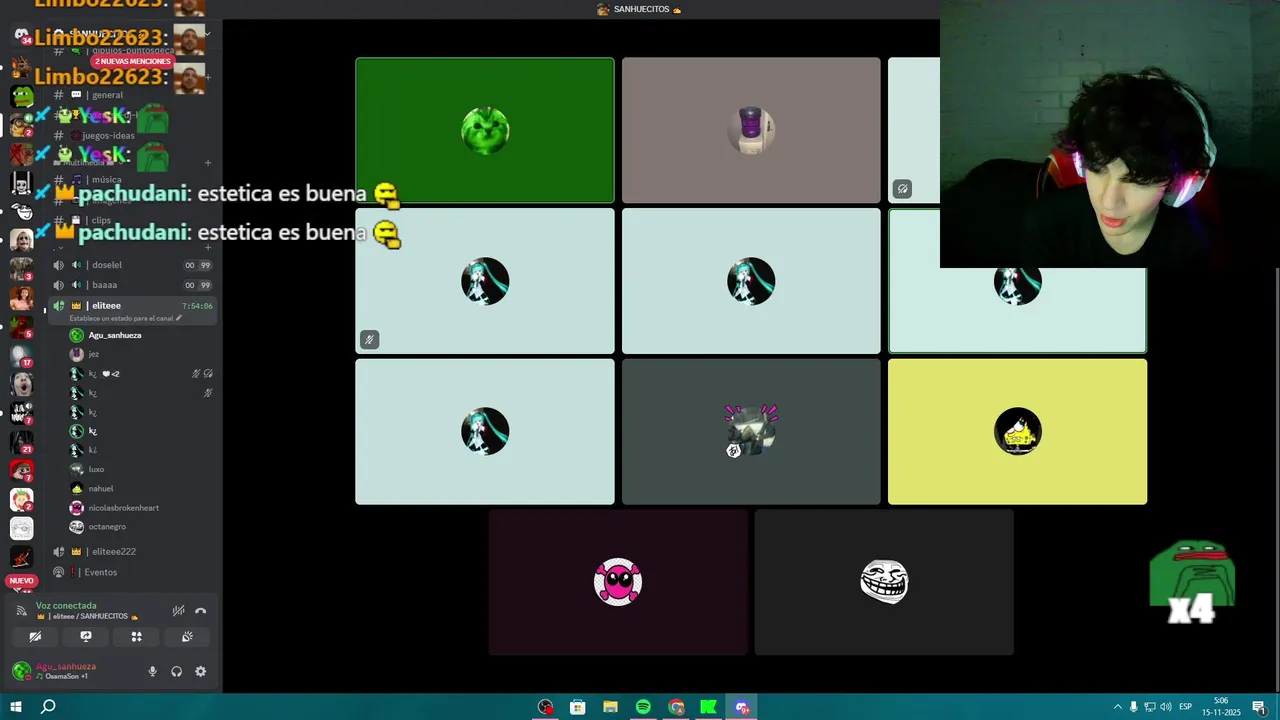Jump to 2 NUEVAS MENCIONES
1280x720 pixels.
tap(133, 62)
